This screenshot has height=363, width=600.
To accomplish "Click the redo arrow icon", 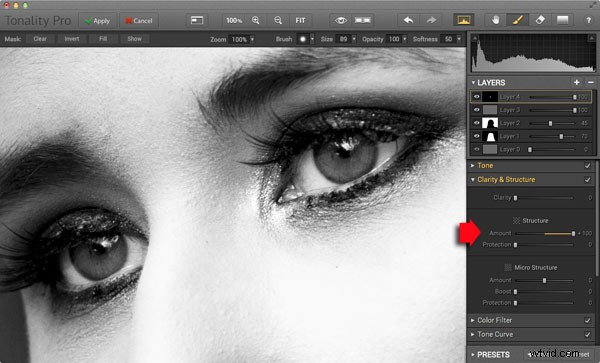I will [x=431, y=20].
